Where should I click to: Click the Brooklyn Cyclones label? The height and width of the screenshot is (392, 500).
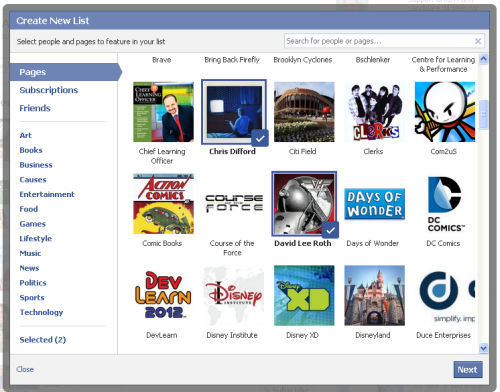coord(303,60)
